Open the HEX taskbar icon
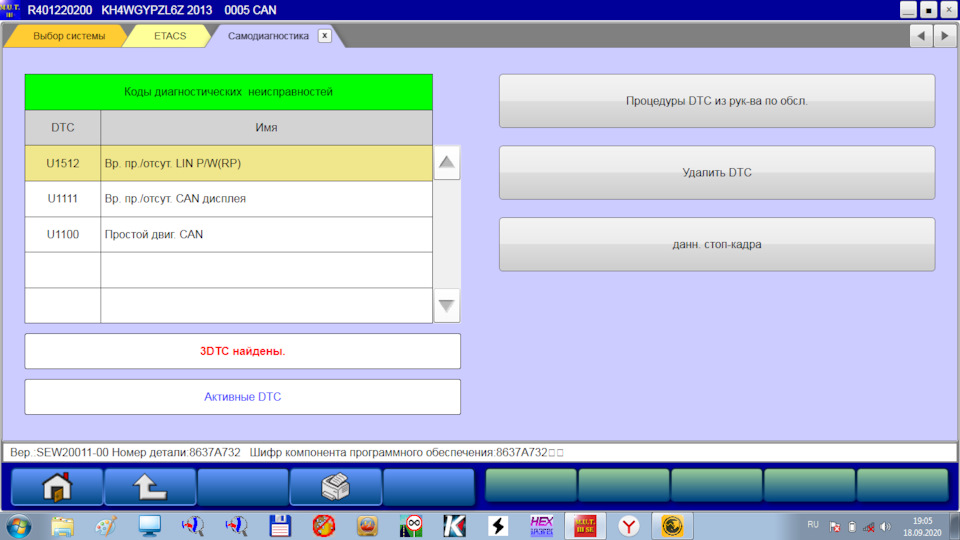Image resolution: width=960 pixels, height=540 pixels. point(541,526)
